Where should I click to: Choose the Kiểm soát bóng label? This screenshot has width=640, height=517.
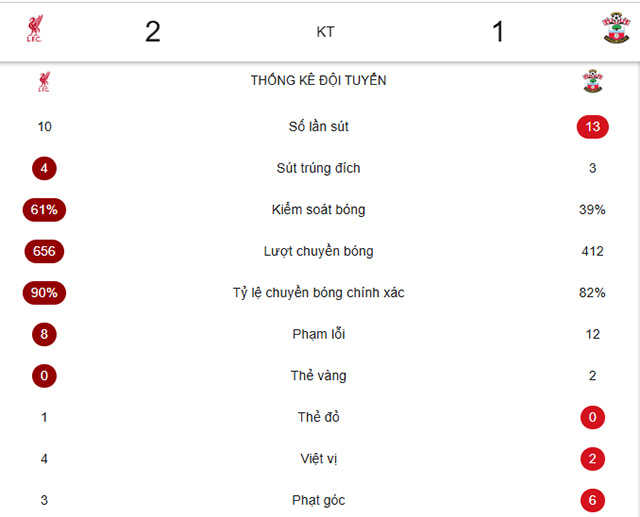click(318, 210)
